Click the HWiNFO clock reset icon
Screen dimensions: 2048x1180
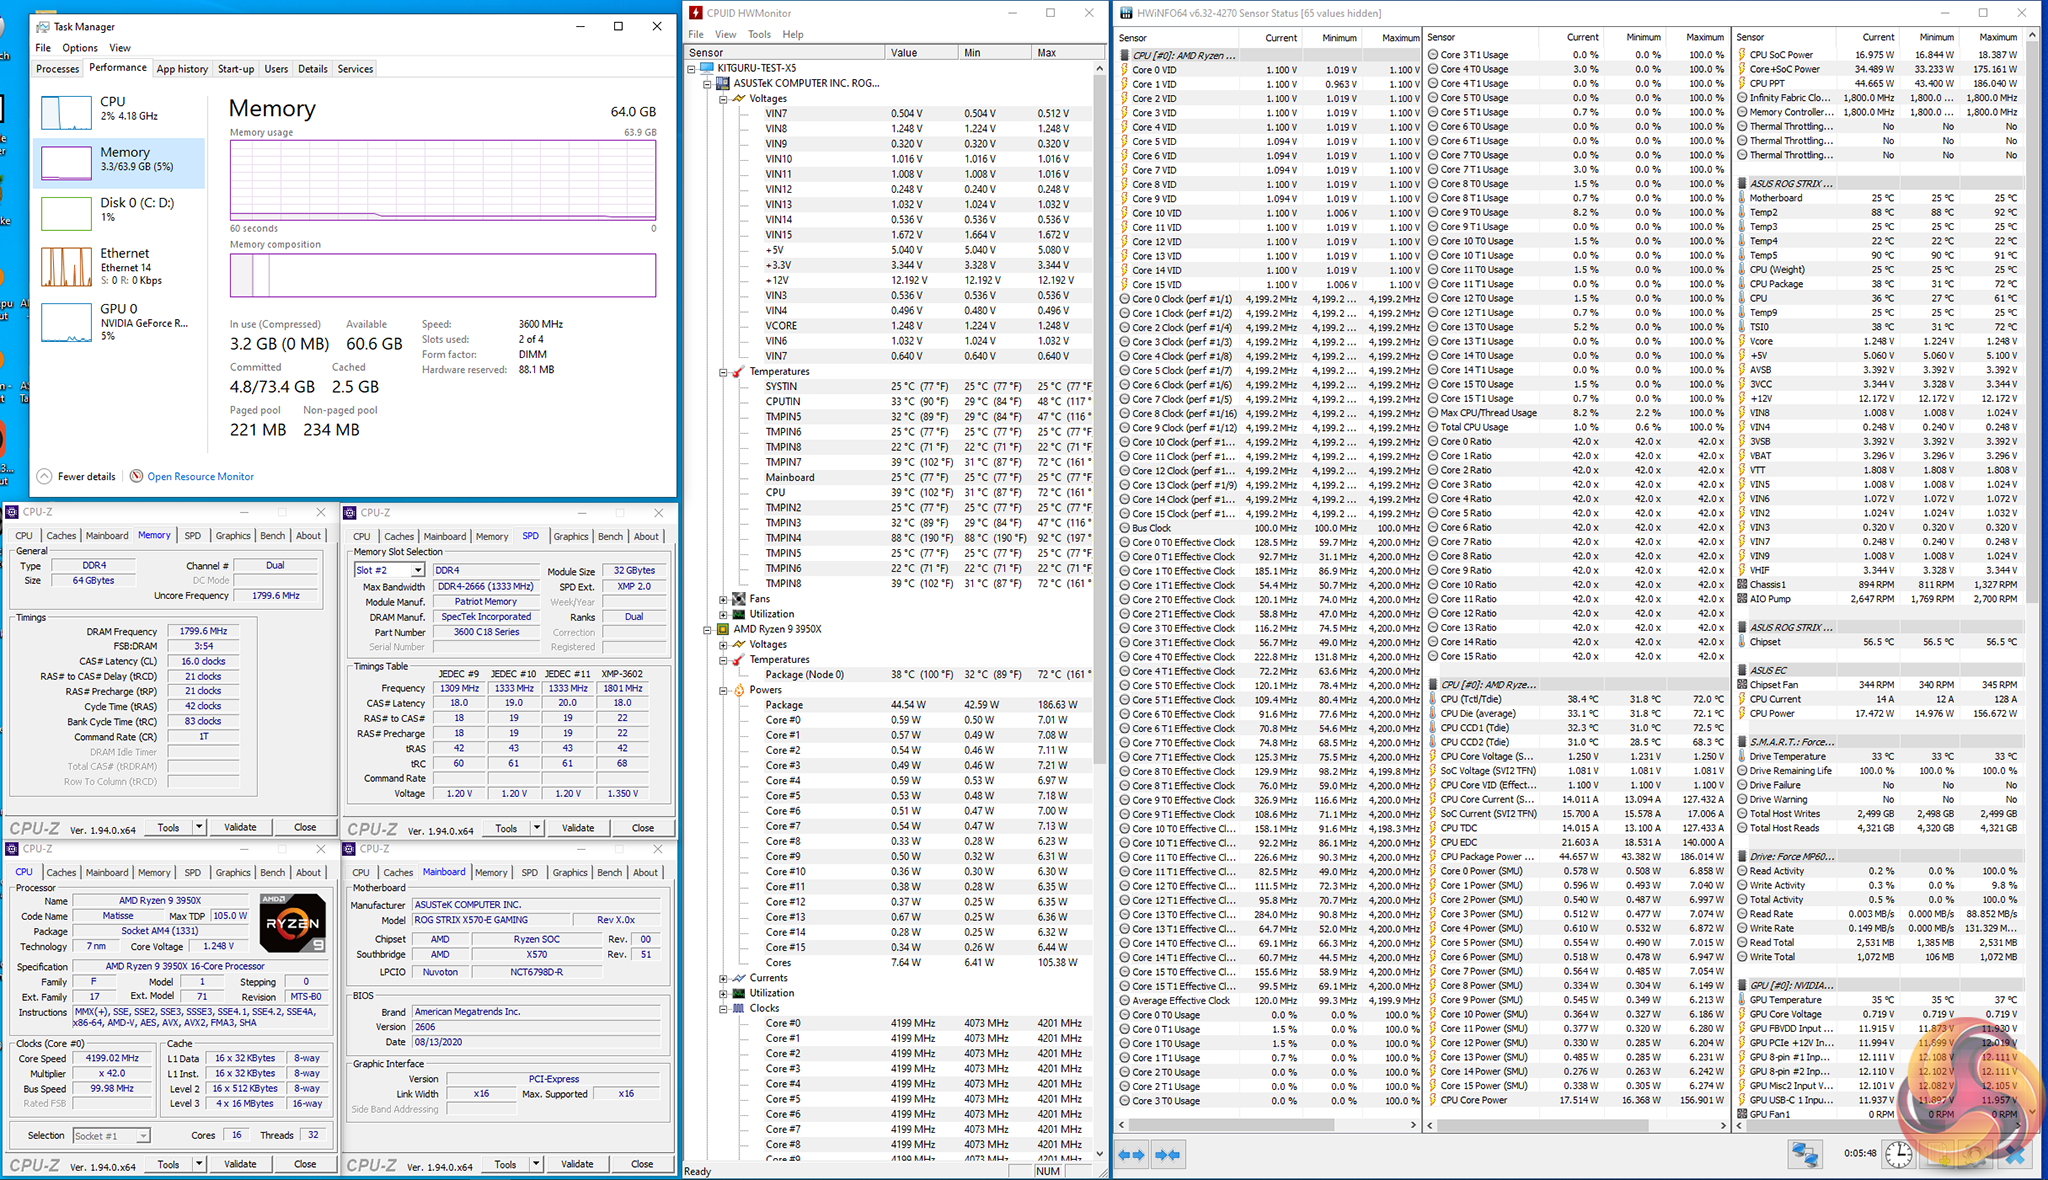pyautogui.click(x=1898, y=1154)
